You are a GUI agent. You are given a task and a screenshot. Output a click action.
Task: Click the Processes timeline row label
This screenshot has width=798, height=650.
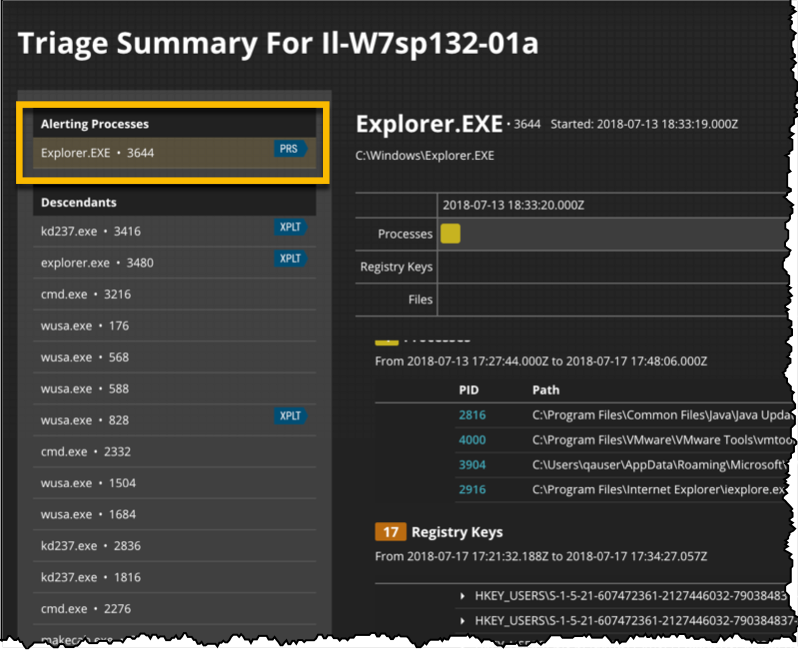405,234
